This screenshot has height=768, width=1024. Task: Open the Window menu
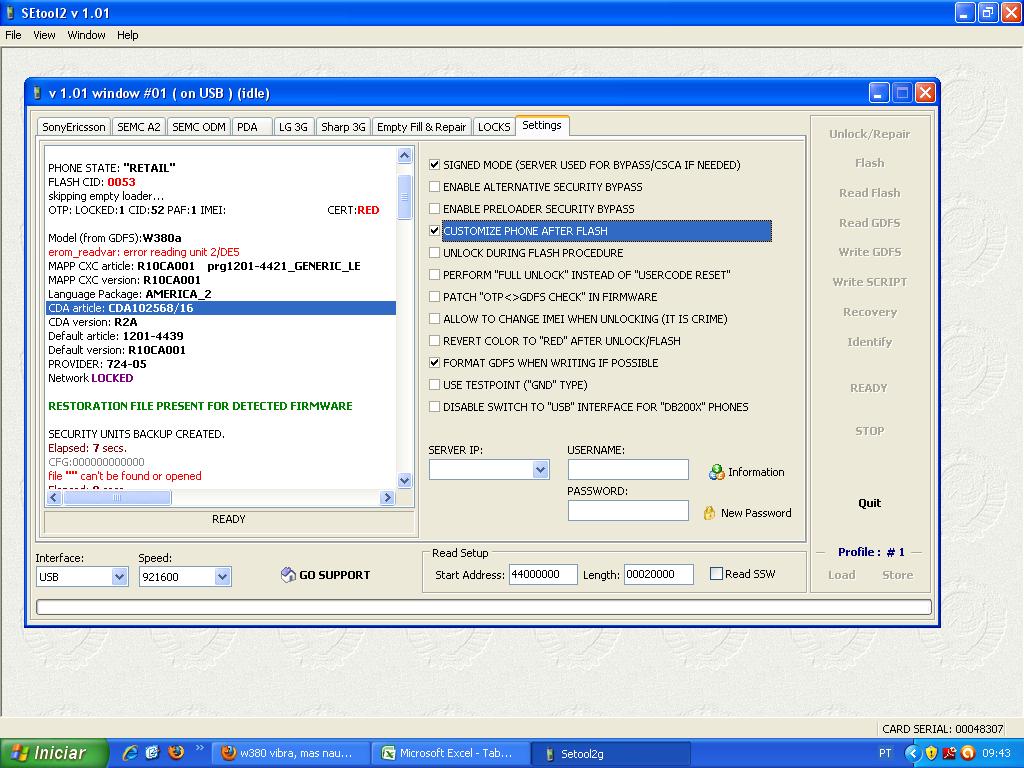pyautogui.click(x=86, y=35)
